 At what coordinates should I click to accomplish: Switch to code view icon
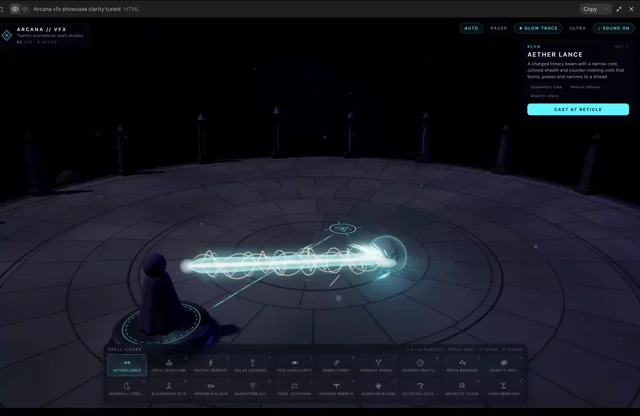click(25, 9)
